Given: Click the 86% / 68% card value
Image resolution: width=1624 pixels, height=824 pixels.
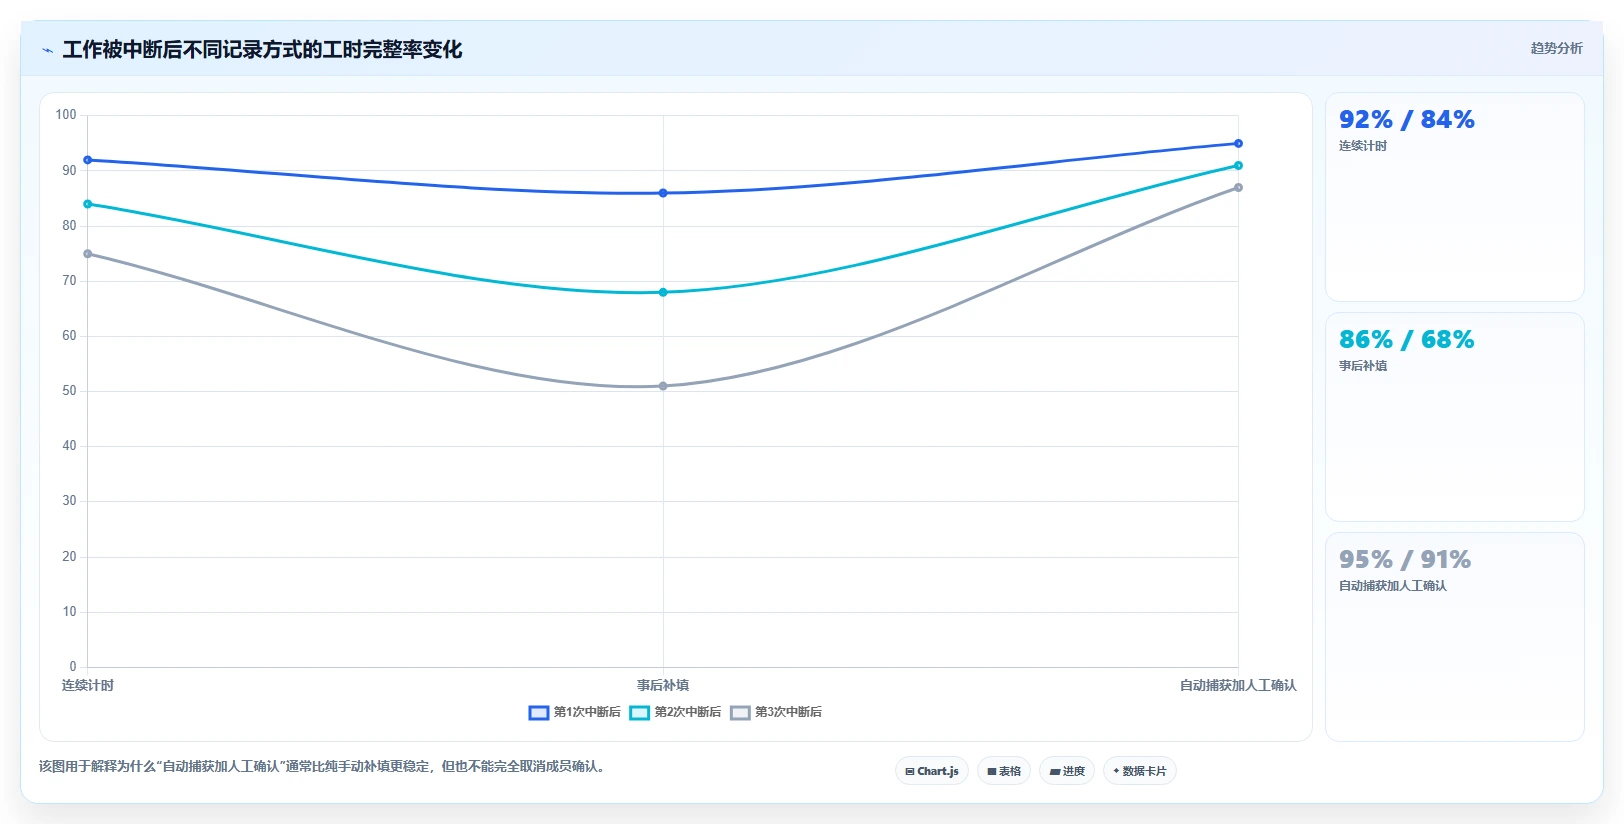Looking at the screenshot, I should 1407,340.
